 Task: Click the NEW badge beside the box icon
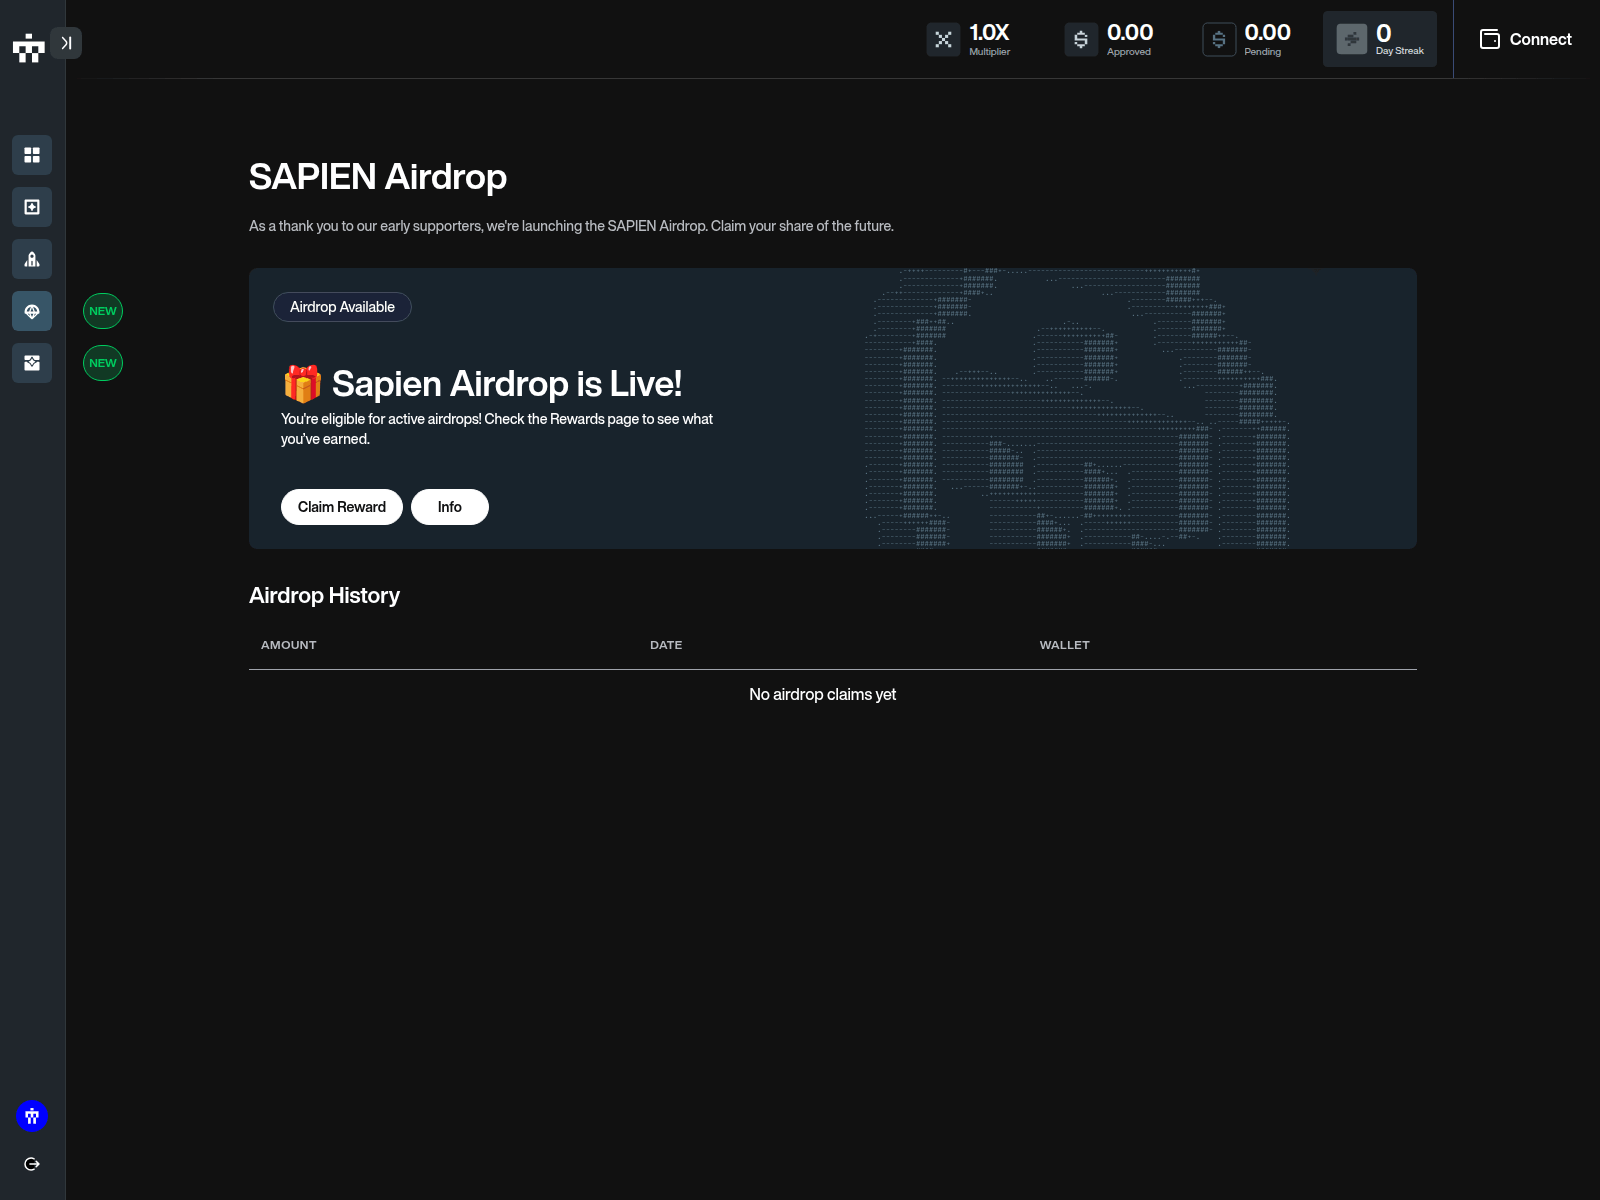coord(103,363)
